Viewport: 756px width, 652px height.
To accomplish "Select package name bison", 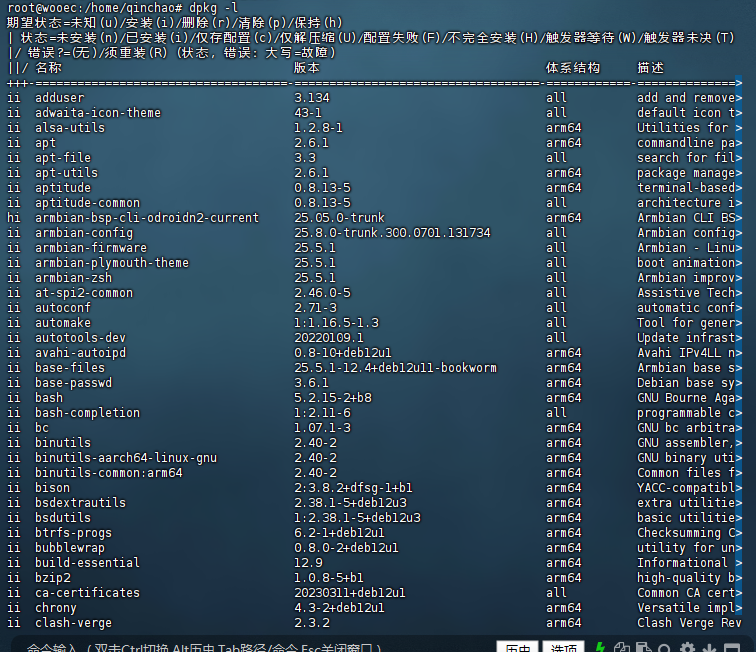I will click(52, 488).
